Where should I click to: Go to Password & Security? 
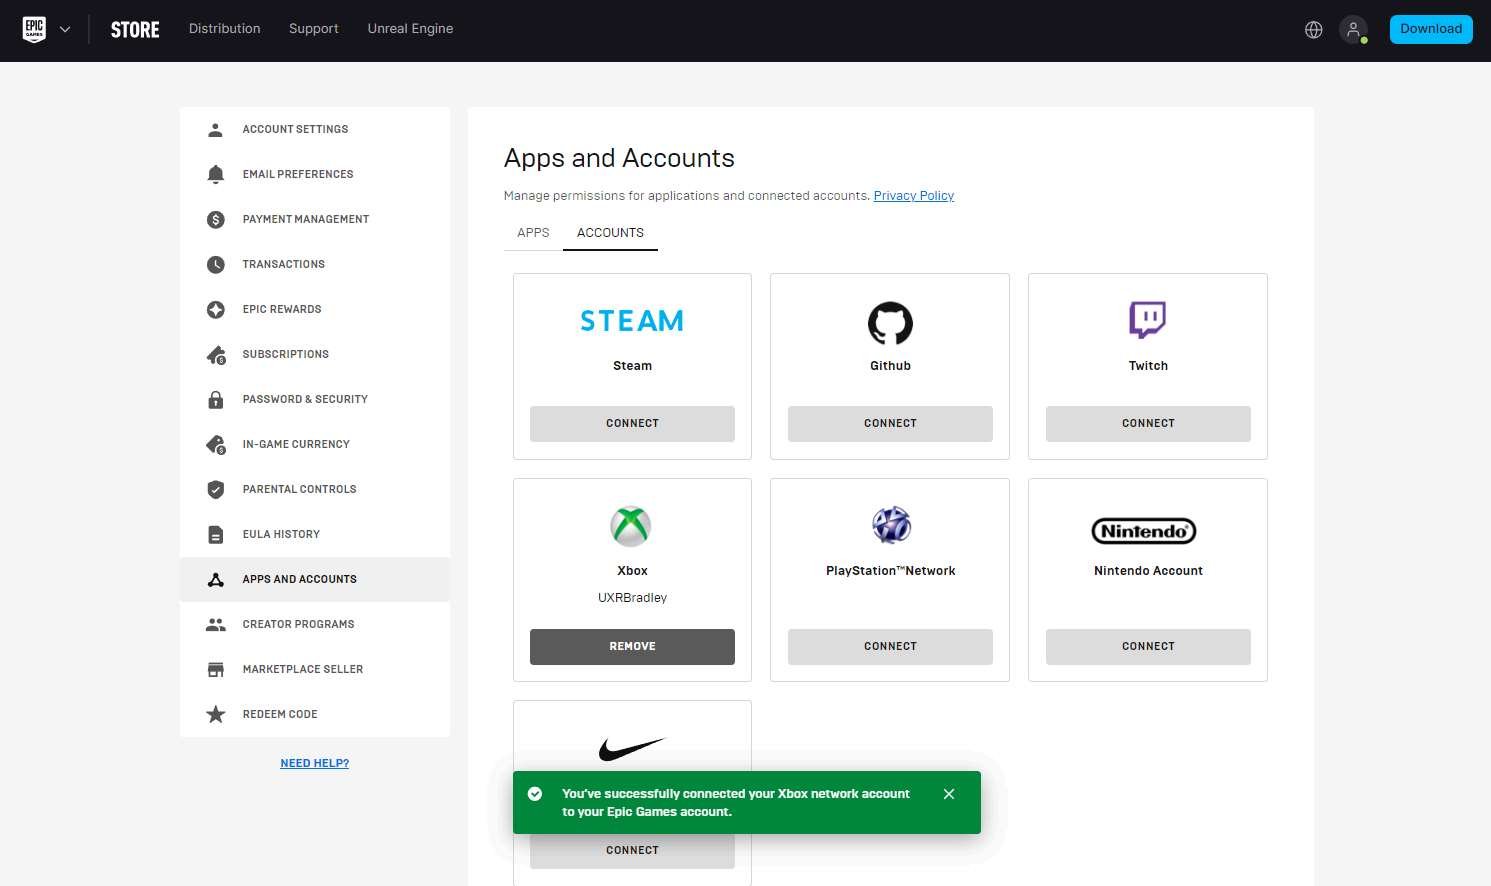click(x=315, y=400)
